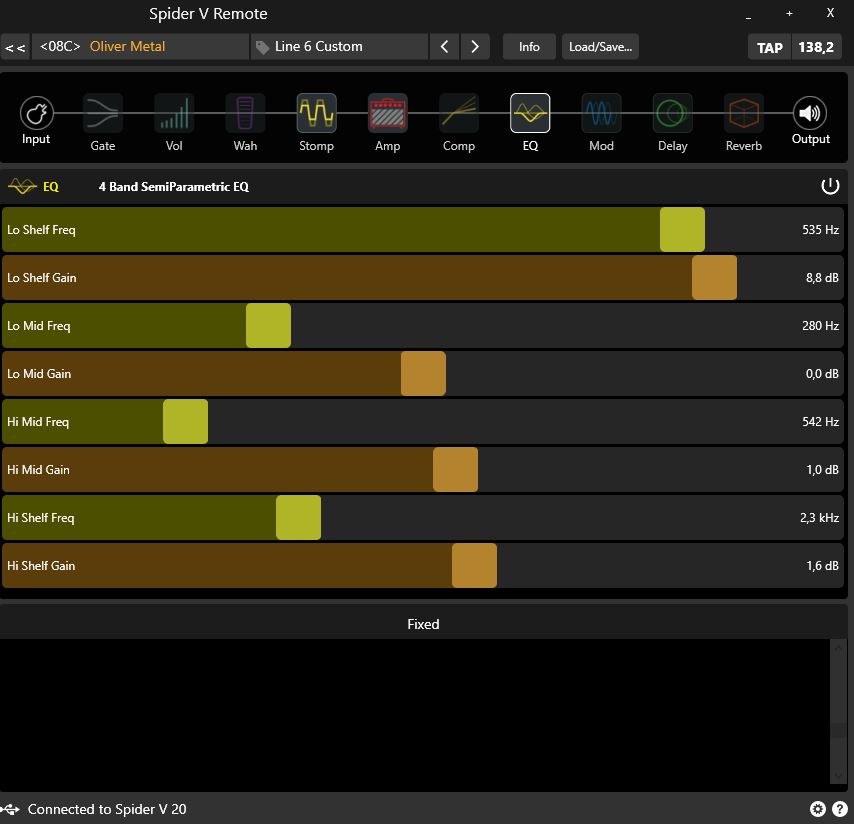Open the Line 6 Custom tag selector

tap(339, 47)
